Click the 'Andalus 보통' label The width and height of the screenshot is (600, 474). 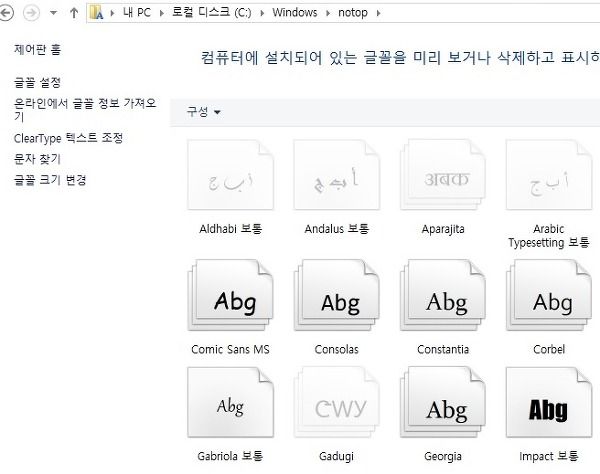tap(337, 229)
